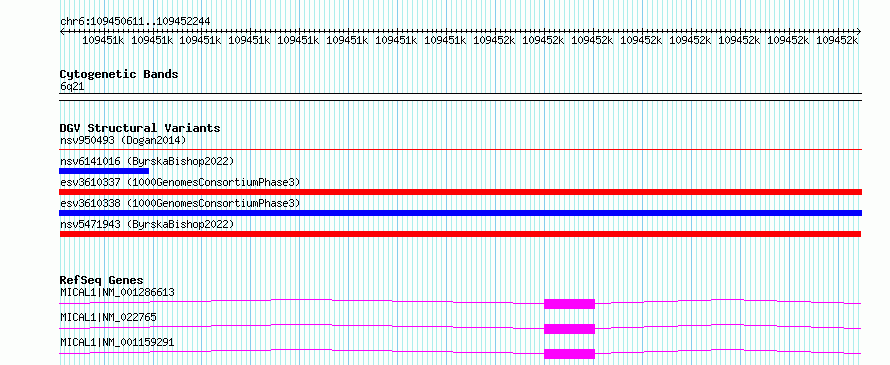Select the red nsv5471943 variant bar
The height and width of the screenshot is (365, 890).
point(460,234)
